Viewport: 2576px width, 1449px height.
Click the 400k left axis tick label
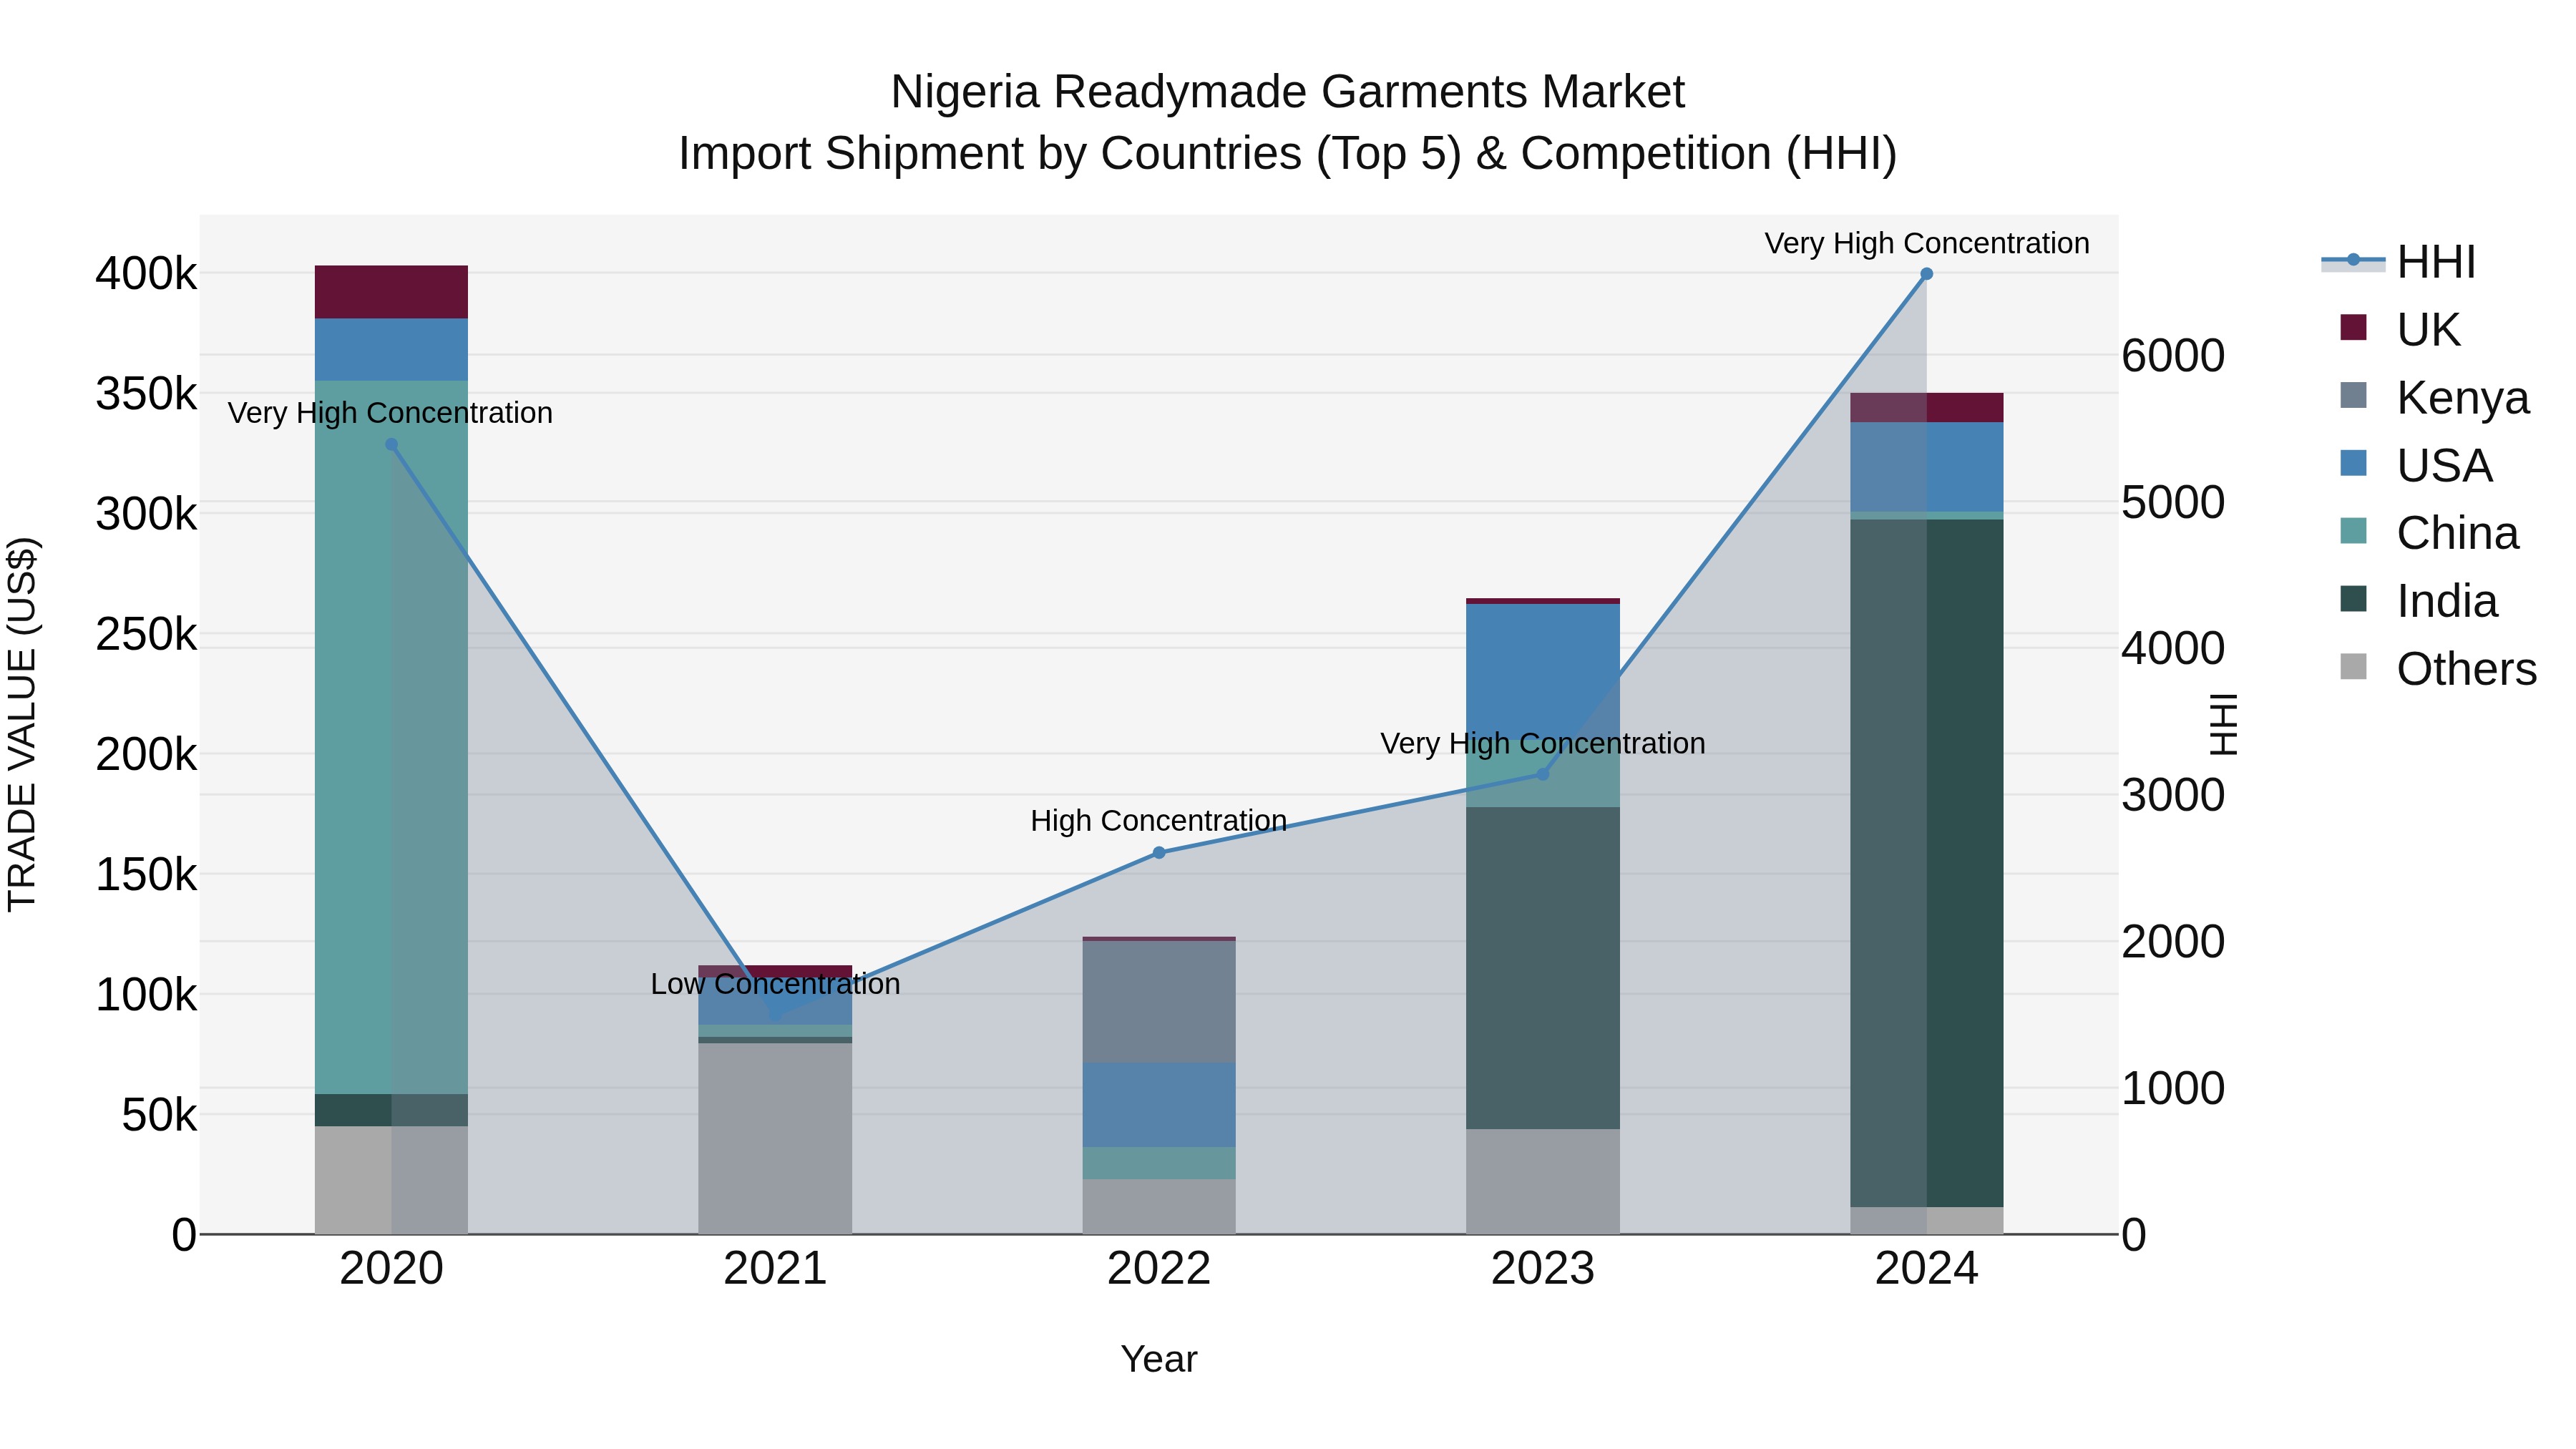146,273
